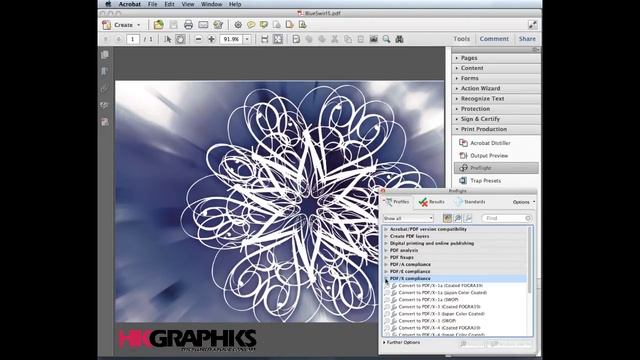The width and height of the screenshot is (640, 360).
Task: Click the Open file folder icon
Action: (x=158, y=25)
